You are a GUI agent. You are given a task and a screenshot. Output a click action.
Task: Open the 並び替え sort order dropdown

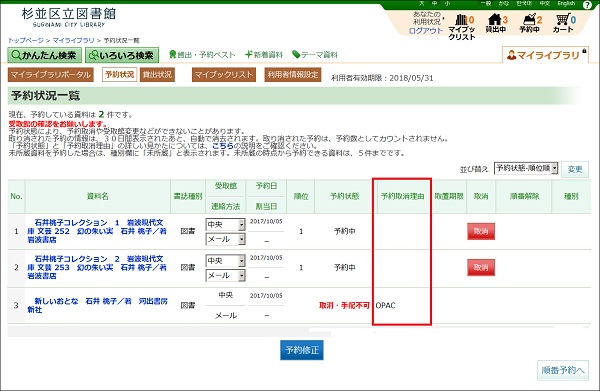(x=526, y=168)
